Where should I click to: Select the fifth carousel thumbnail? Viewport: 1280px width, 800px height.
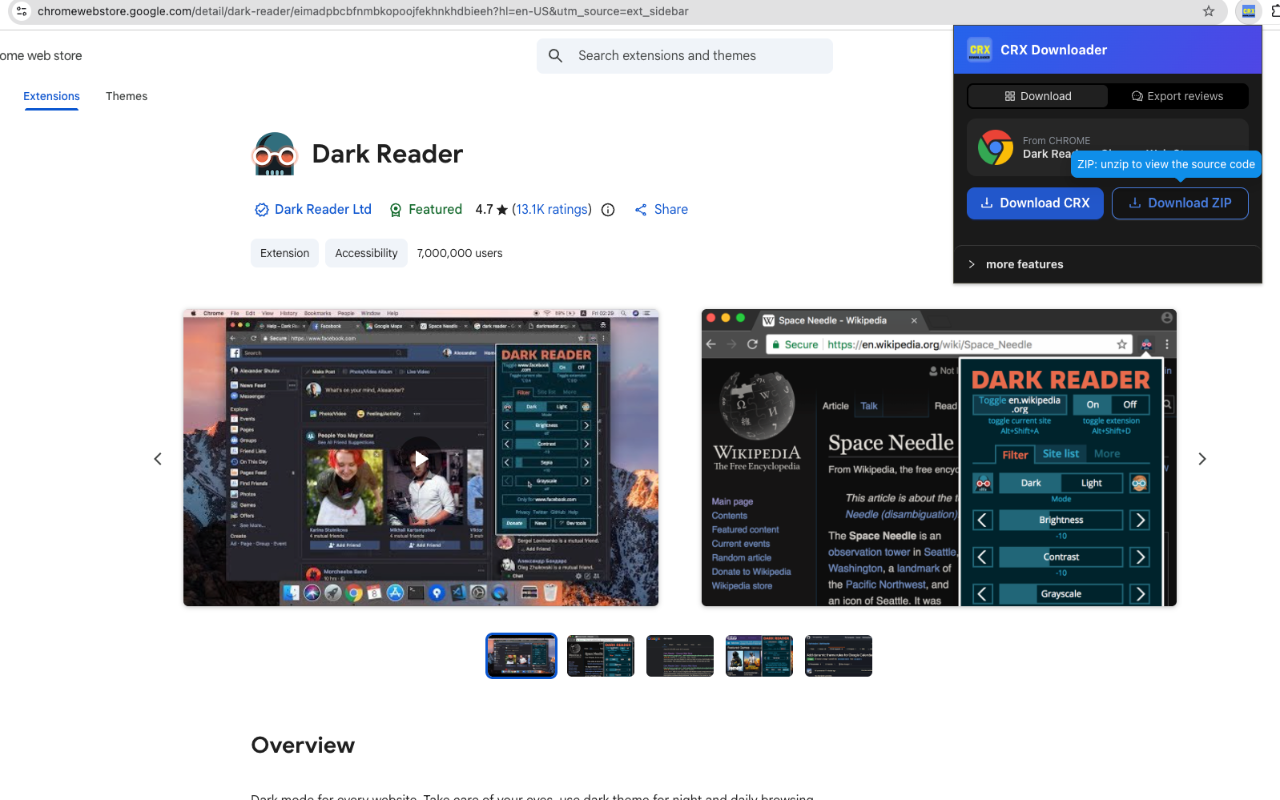[x=839, y=656]
